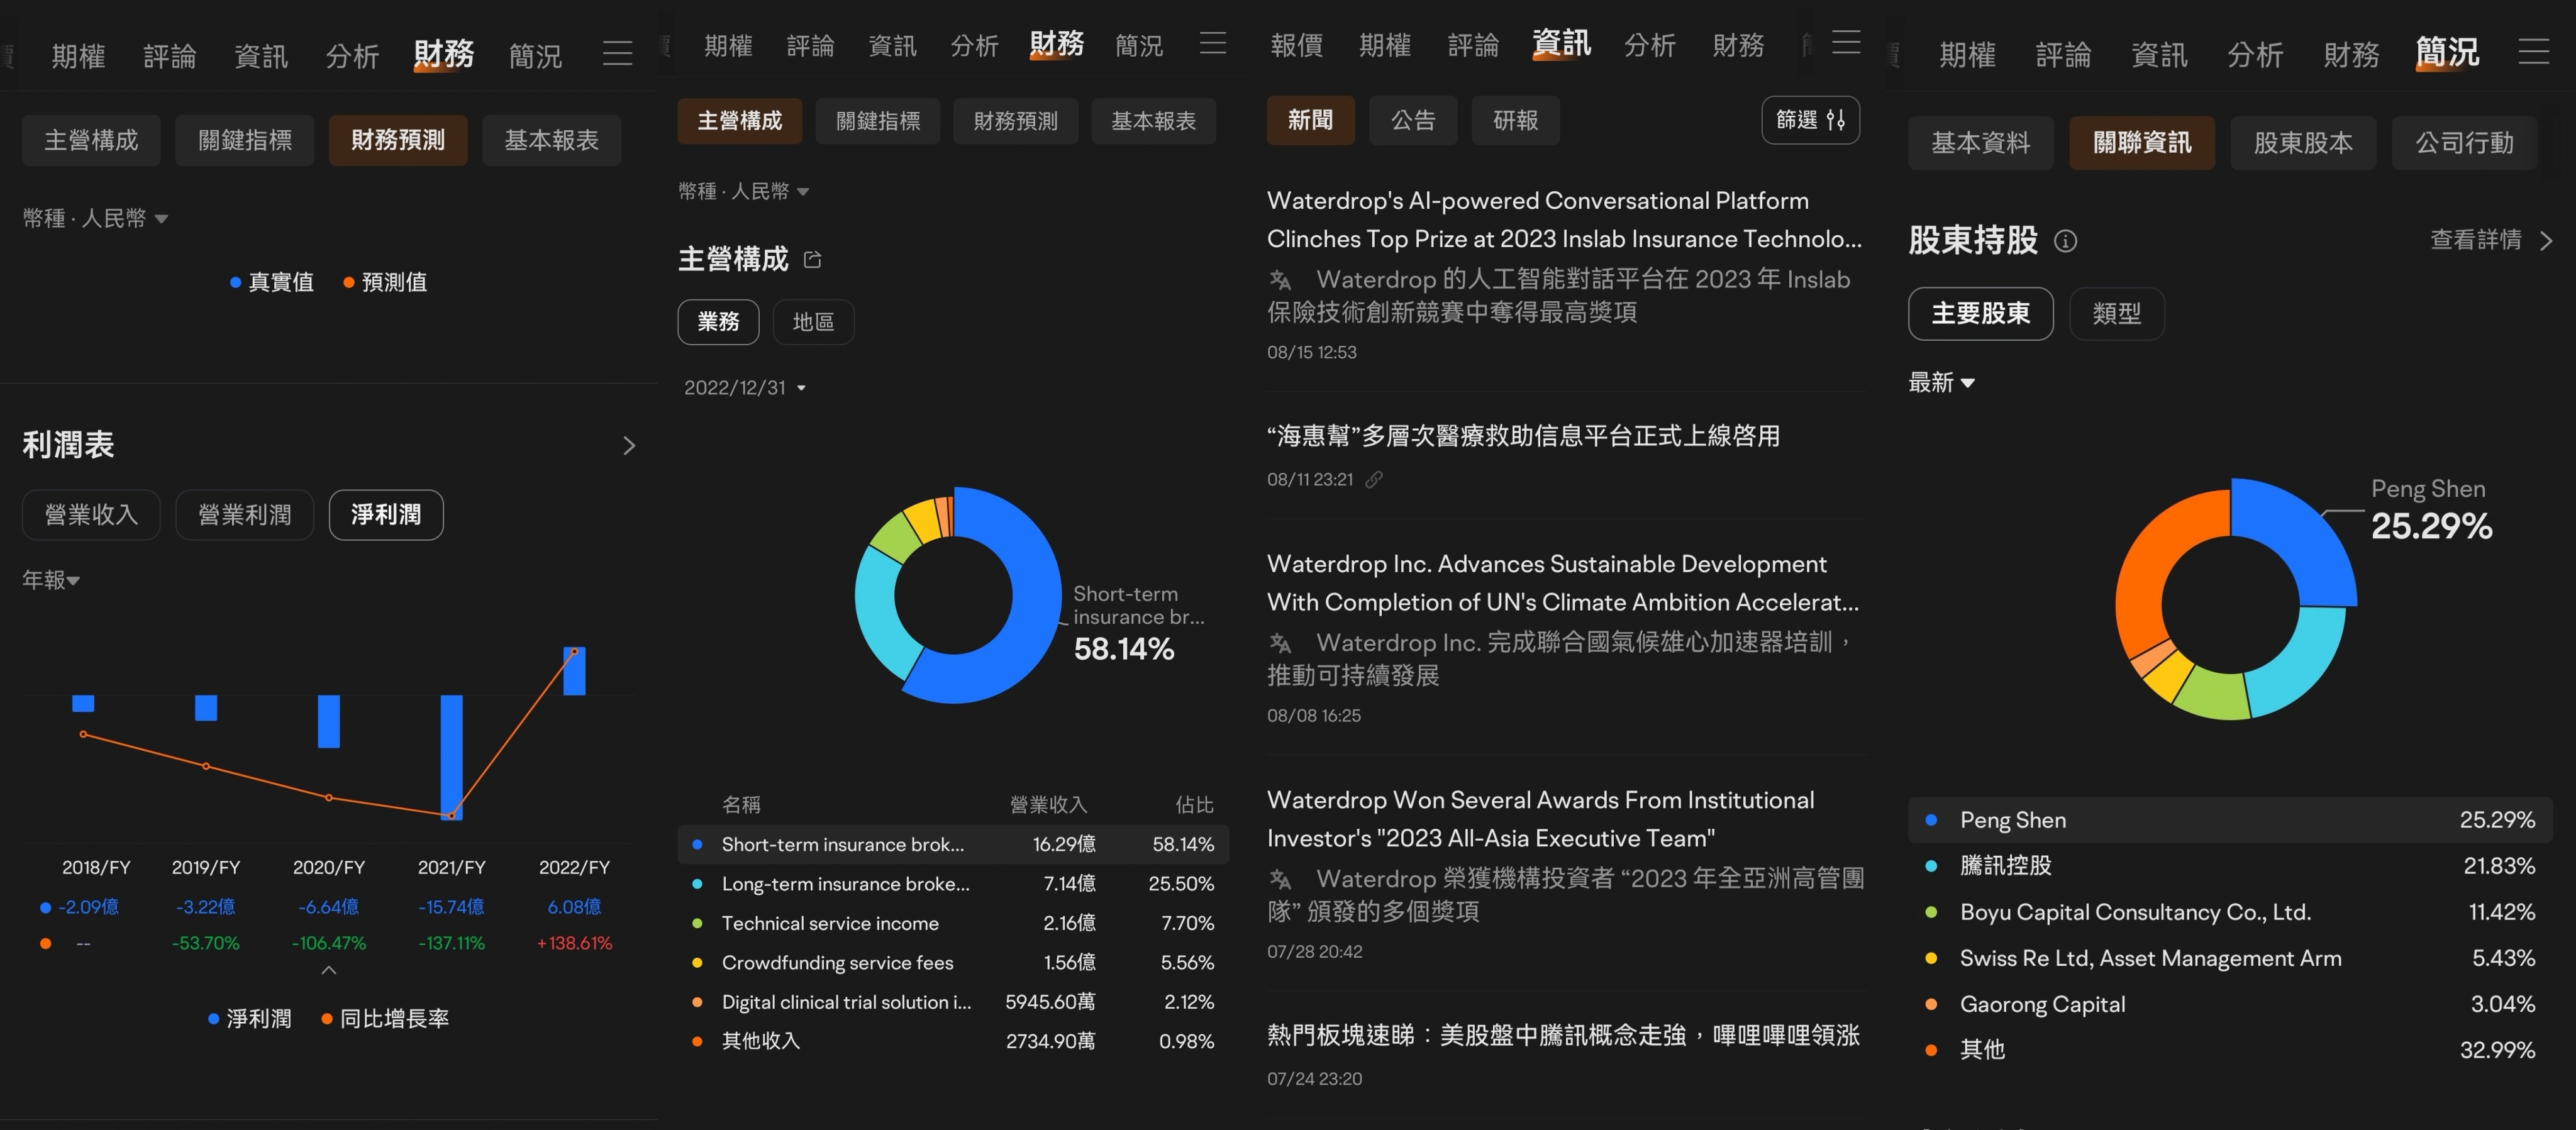Open hamburger menu in 簡況 panel
Viewport: 2576px width, 1130px height.
(2533, 52)
